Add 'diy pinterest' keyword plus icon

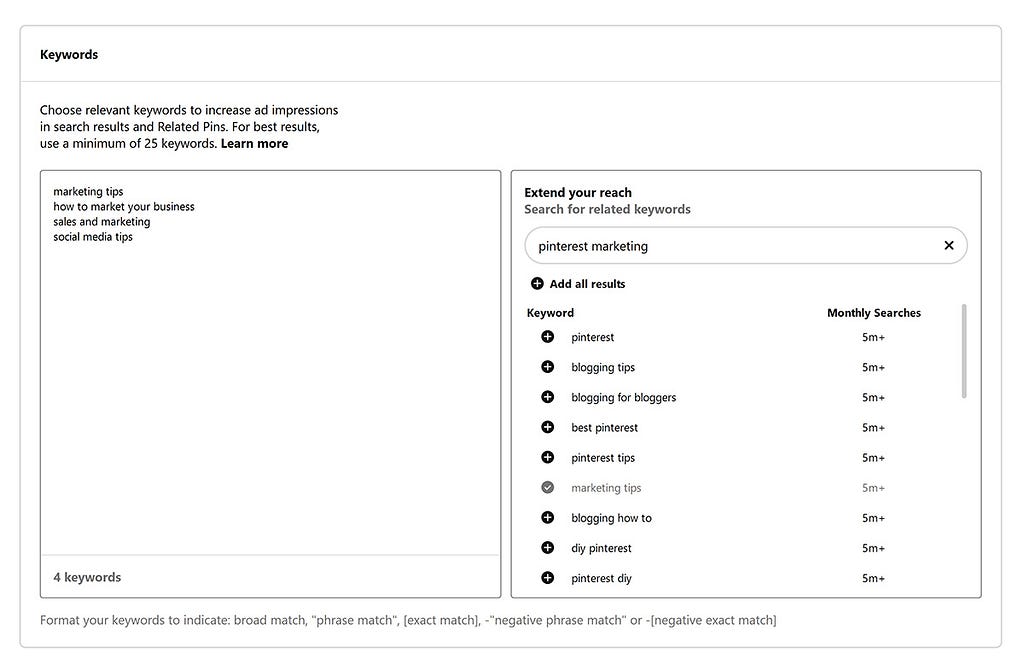pyautogui.click(x=547, y=547)
